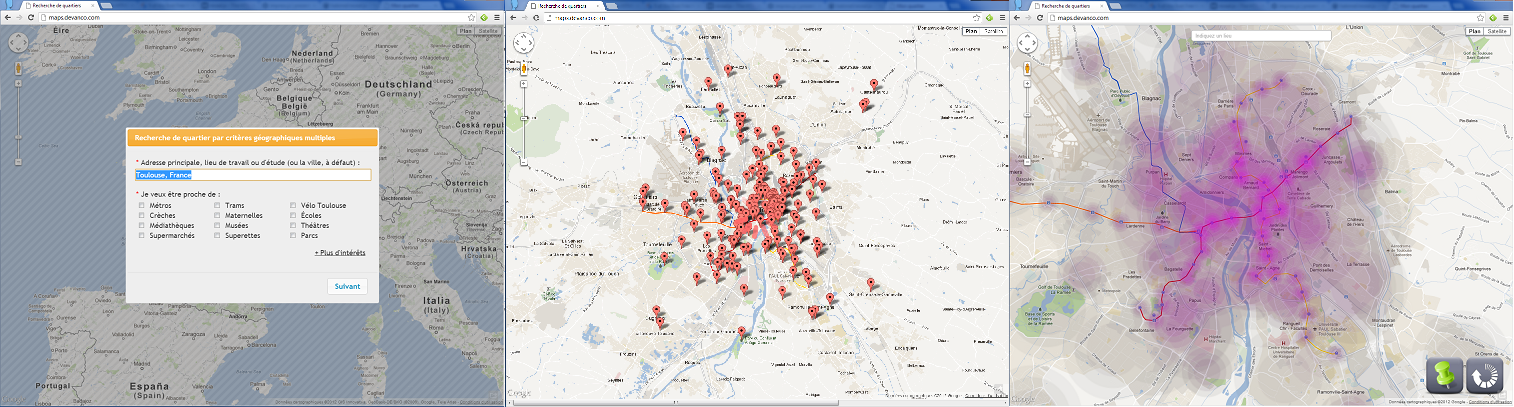Viewport: 1514px width, 407px height.
Task: Zoom in with plus button on the left map
Action: tap(18, 83)
